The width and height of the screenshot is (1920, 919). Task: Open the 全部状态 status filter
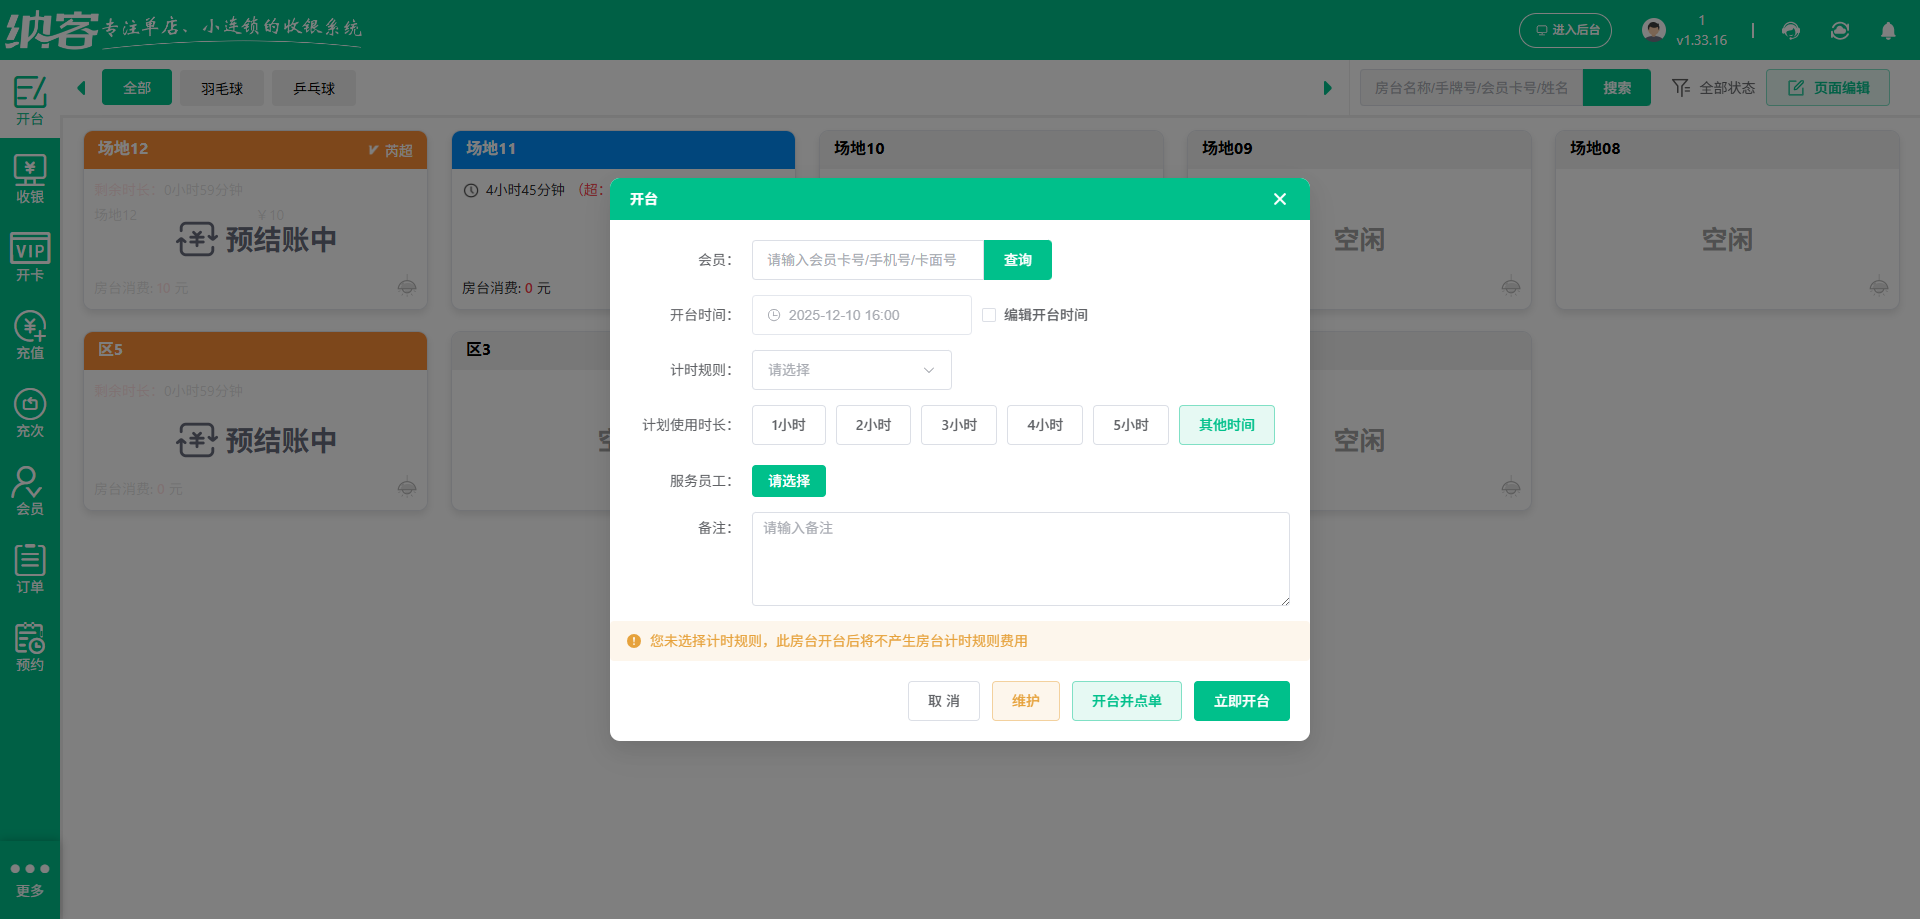click(1713, 87)
